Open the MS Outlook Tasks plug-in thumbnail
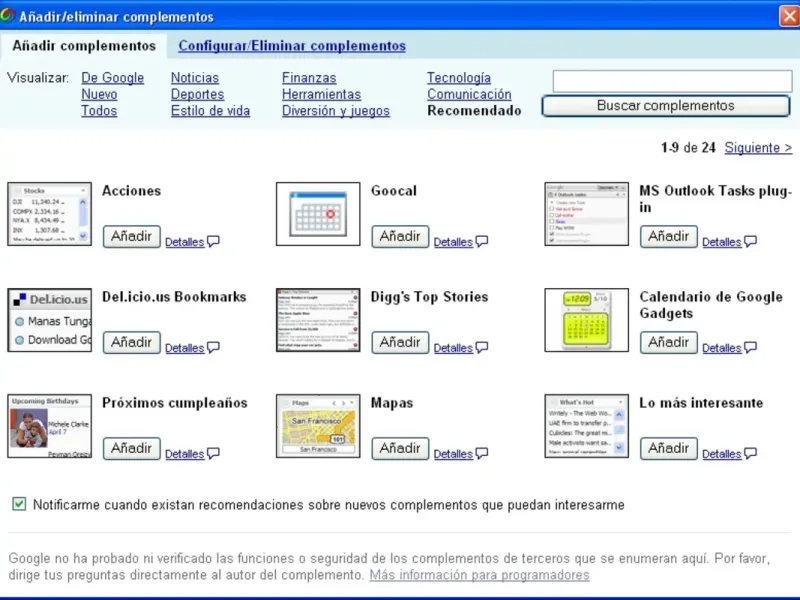The height and width of the screenshot is (600, 800). pos(586,214)
